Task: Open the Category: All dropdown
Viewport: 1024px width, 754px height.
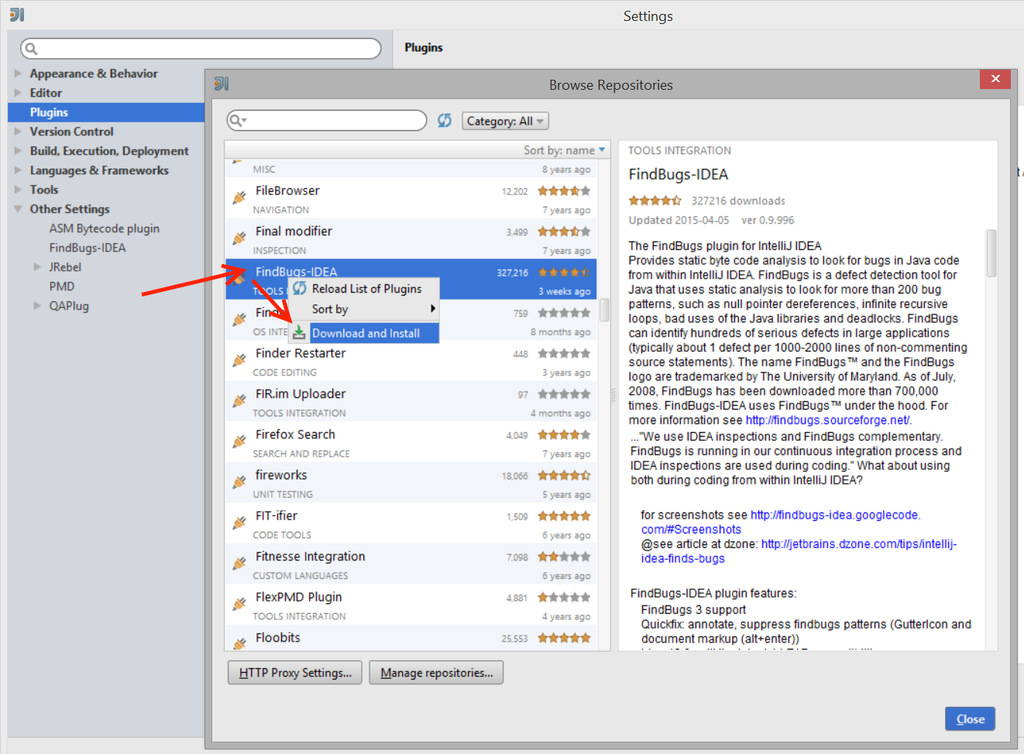Action: [x=505, y=121]
